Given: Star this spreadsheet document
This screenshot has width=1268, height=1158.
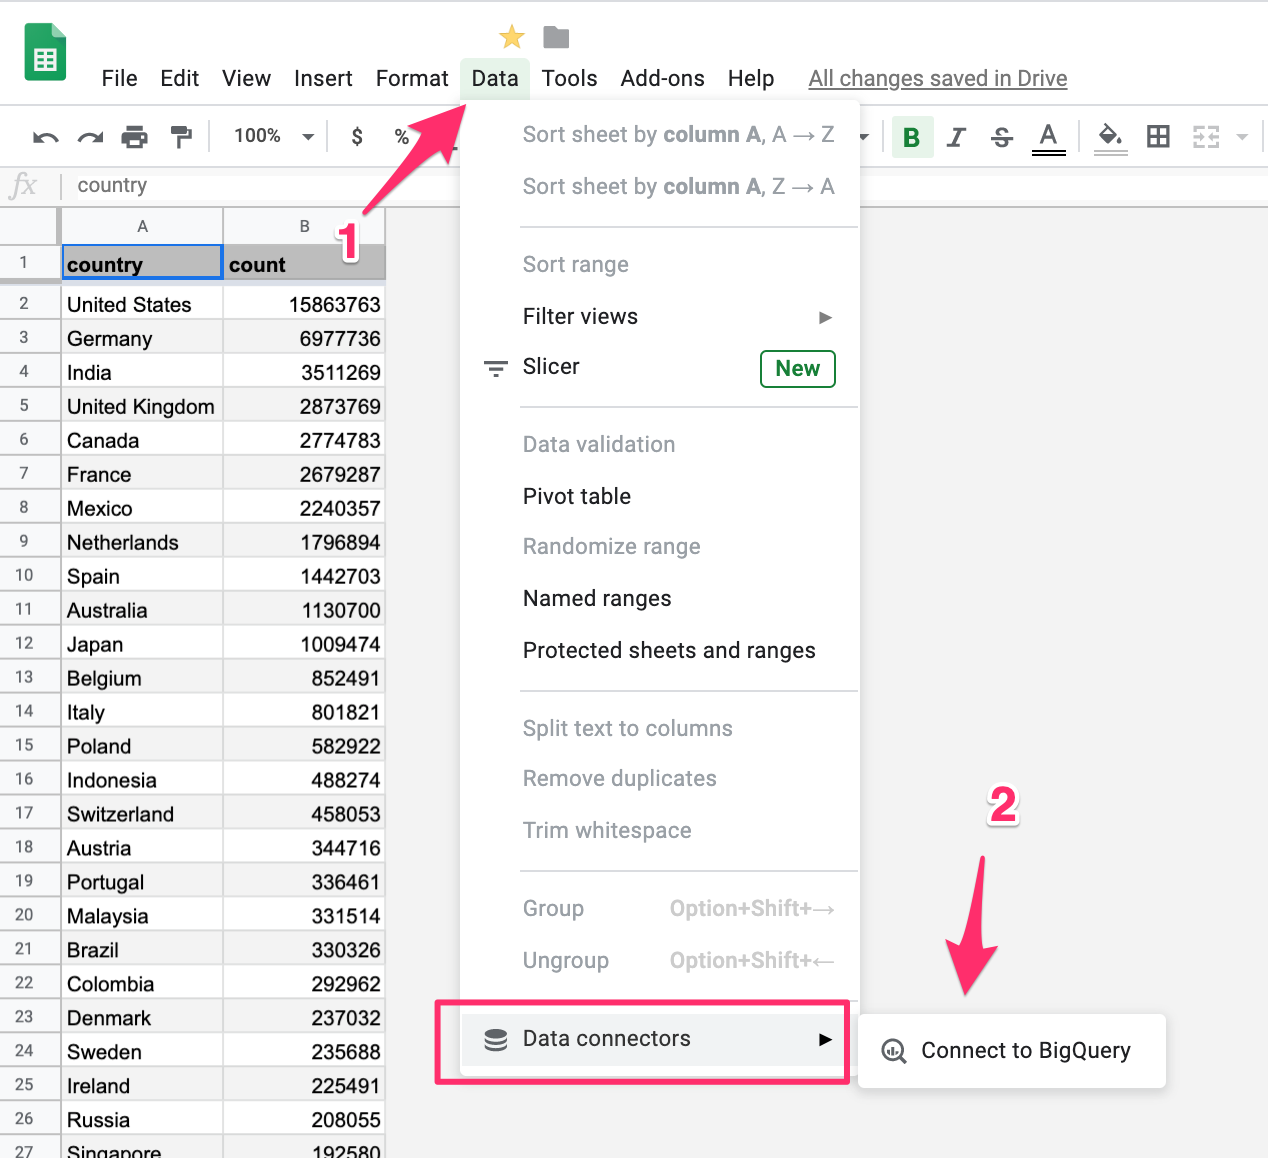Looking at the screenshot, I should pyautogui.click(x=512, y=38).
